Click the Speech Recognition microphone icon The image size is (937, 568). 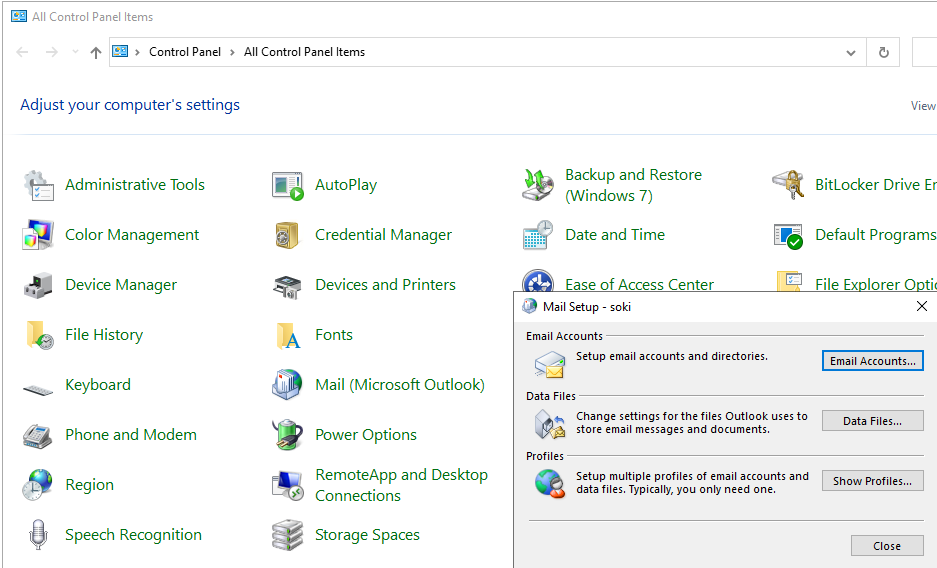[38, 534]
